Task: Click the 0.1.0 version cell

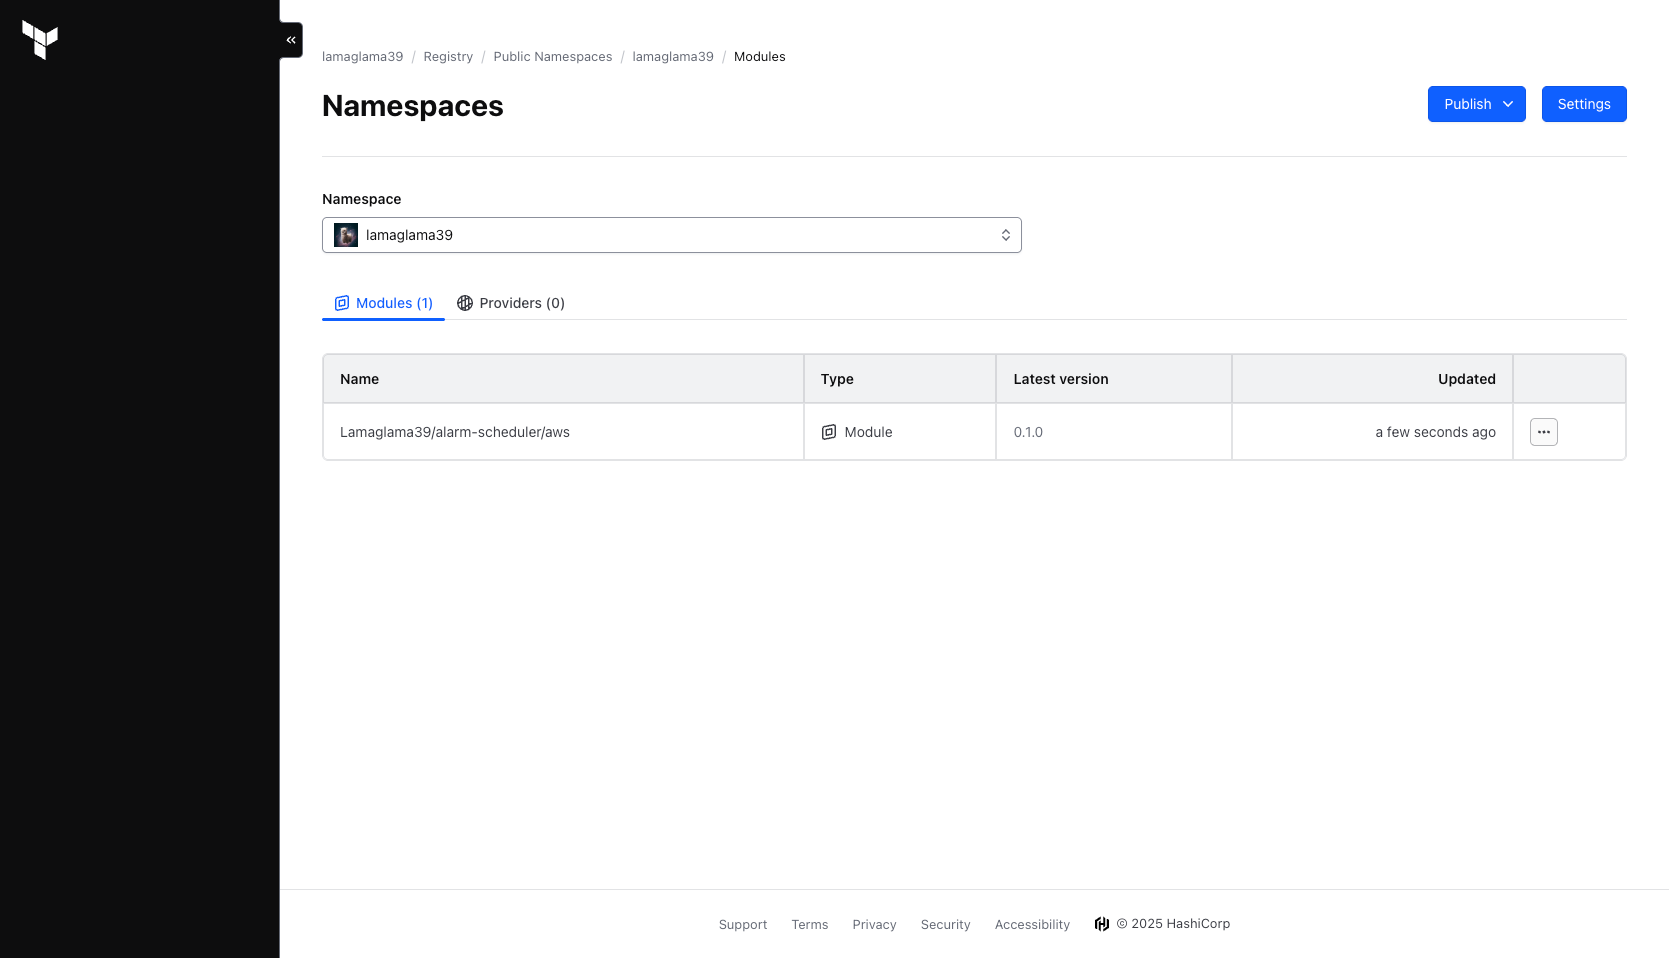Action: coord(1114,432)
